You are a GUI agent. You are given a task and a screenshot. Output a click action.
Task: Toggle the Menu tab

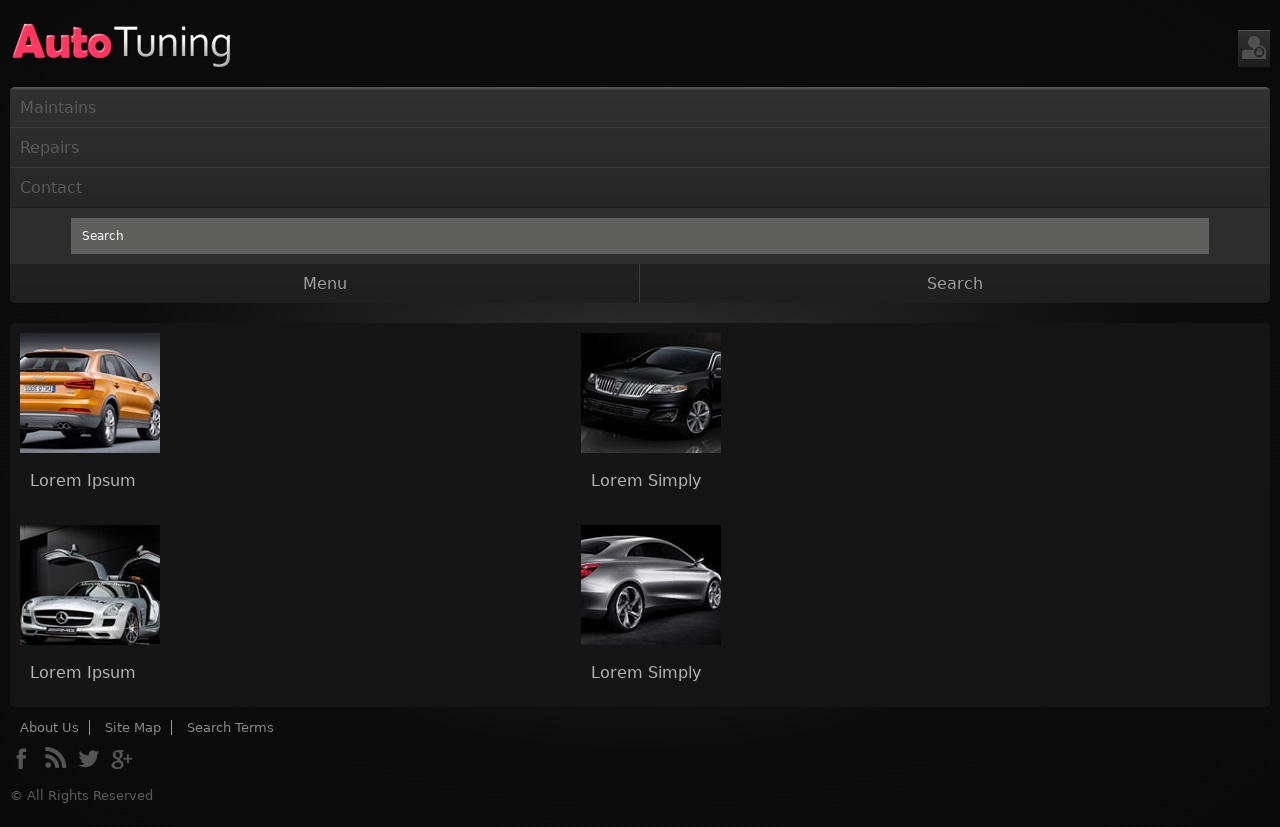(x=325, y=284)
